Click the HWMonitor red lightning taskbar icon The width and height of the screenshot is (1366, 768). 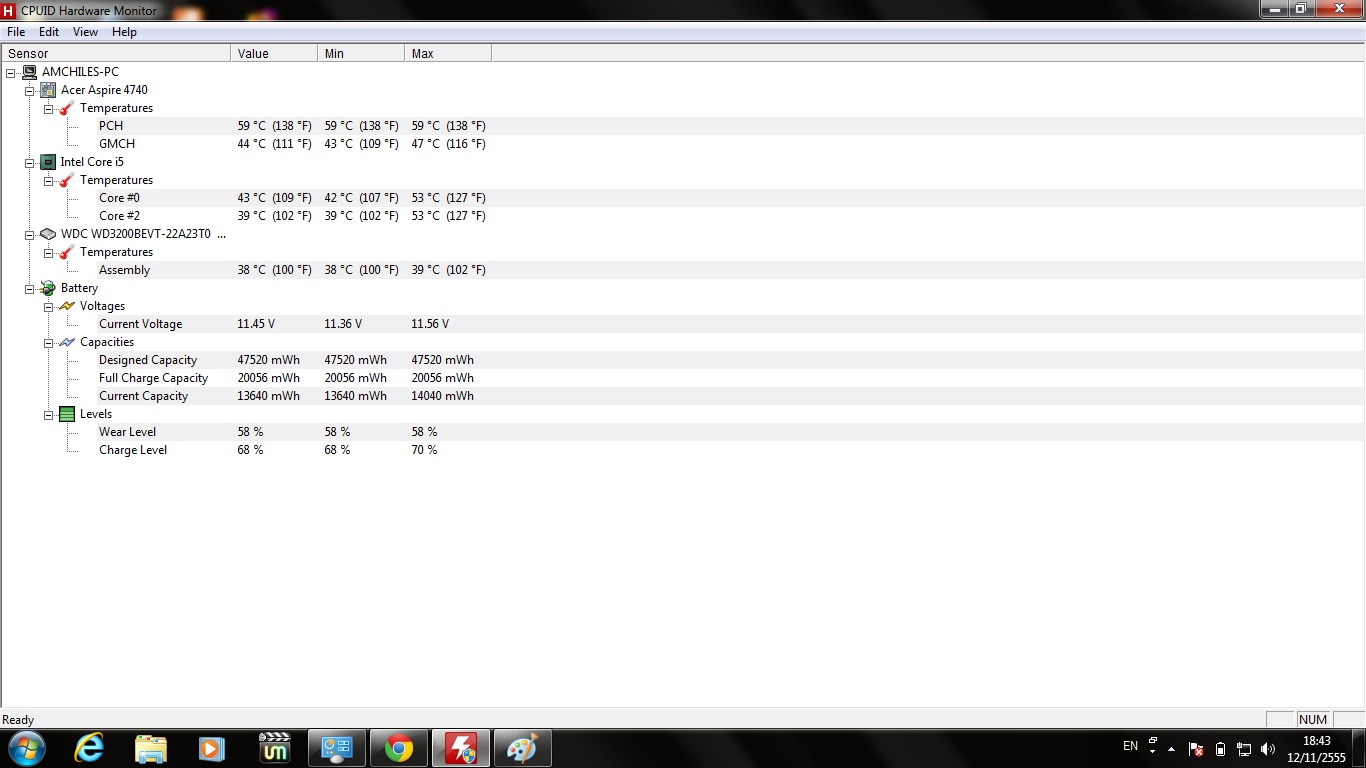click(460, 748)
